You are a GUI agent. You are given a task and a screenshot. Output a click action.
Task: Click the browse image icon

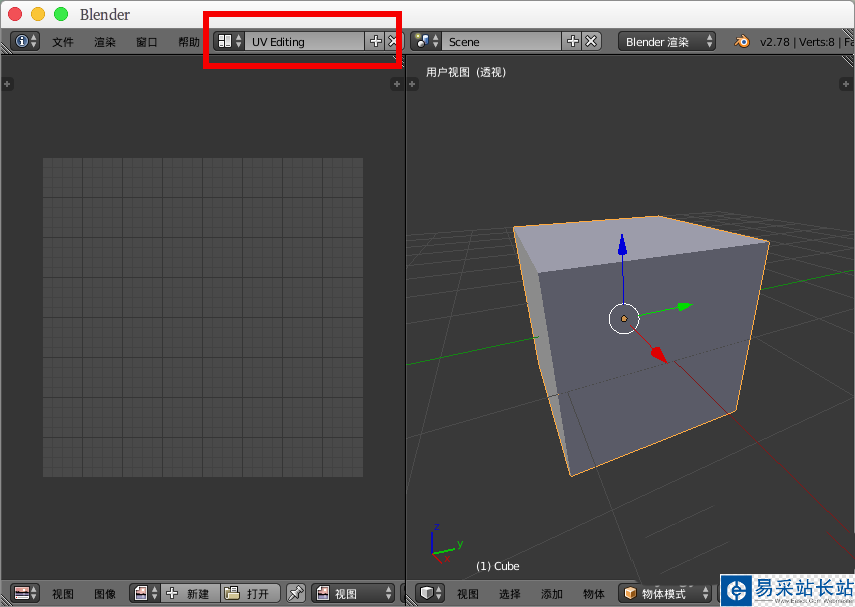[145, 593]
